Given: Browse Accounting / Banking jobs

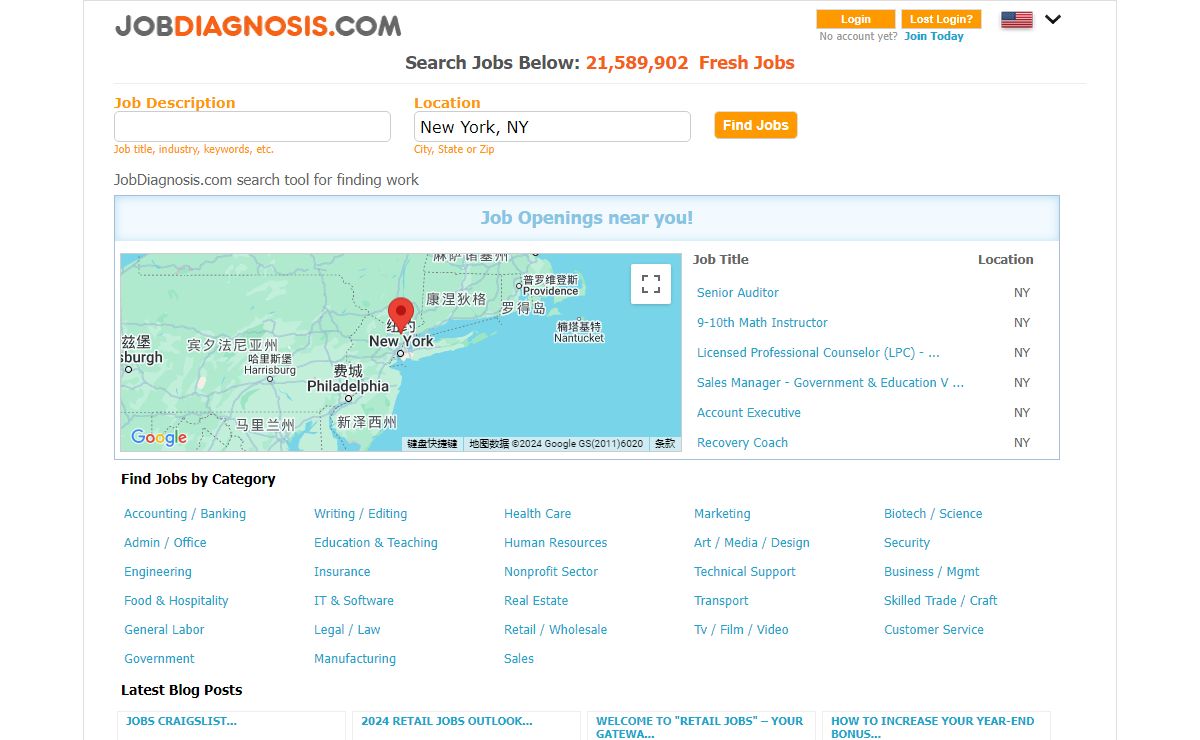Looking at the screenshot, I should point(185,514).
